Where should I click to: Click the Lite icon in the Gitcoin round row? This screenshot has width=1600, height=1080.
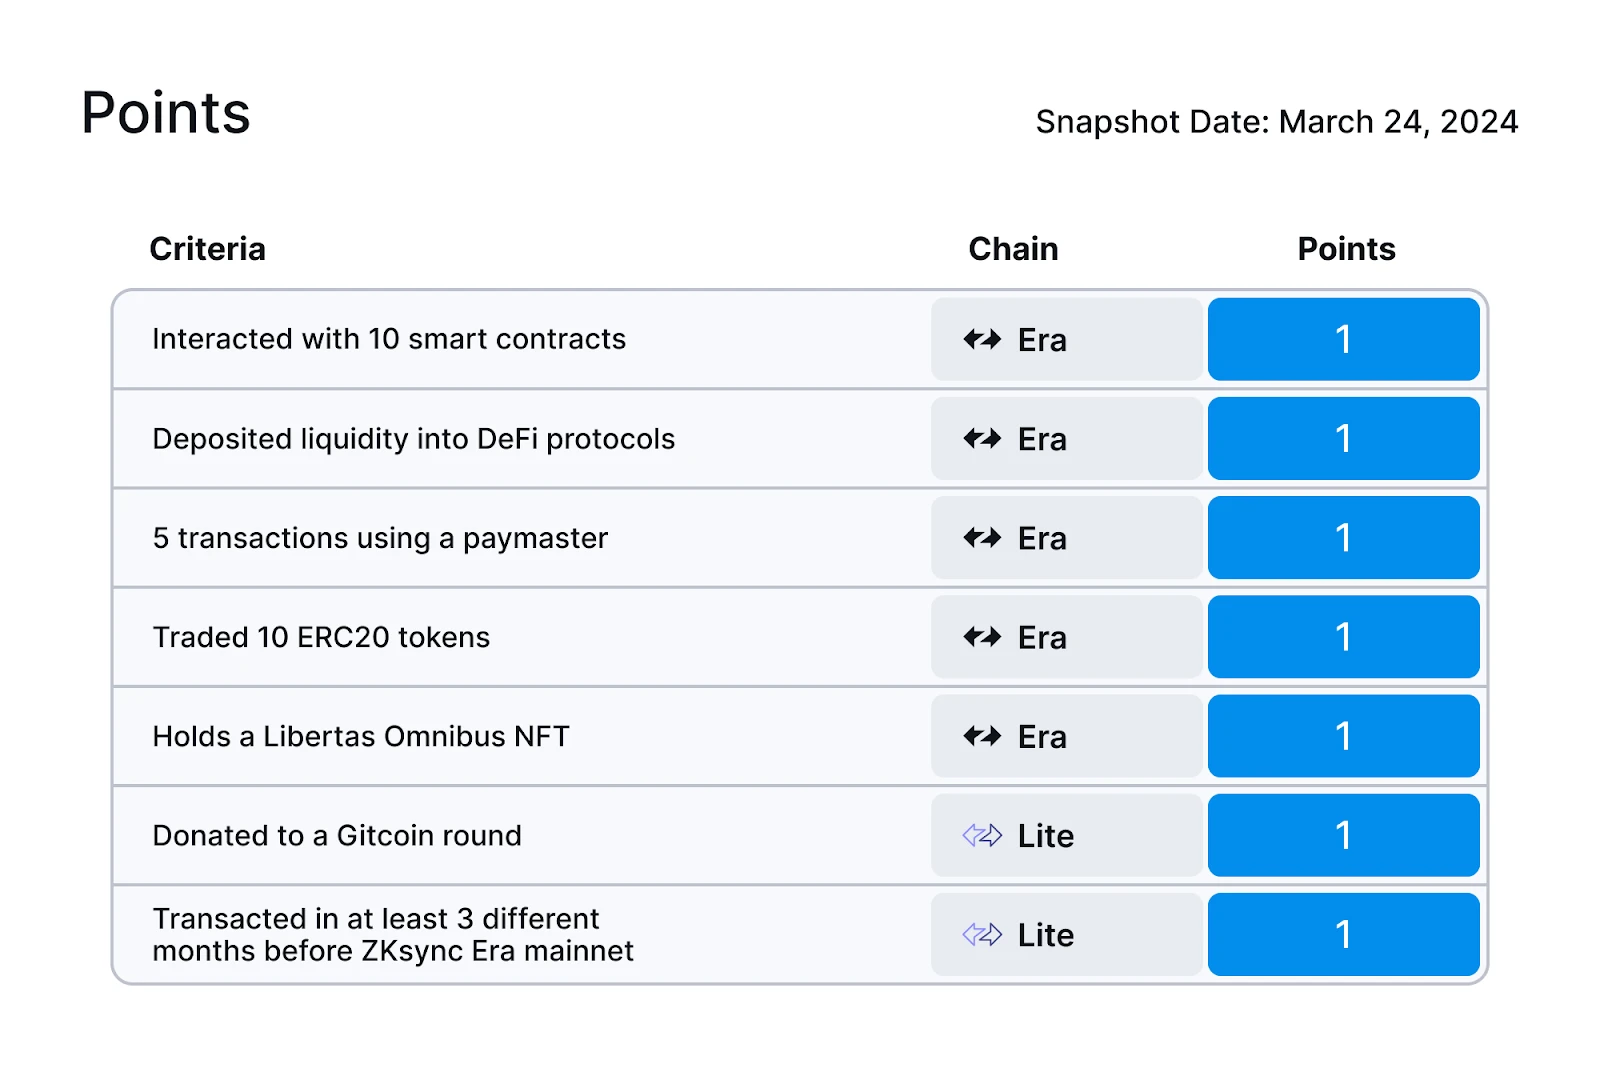pos(982,835)
